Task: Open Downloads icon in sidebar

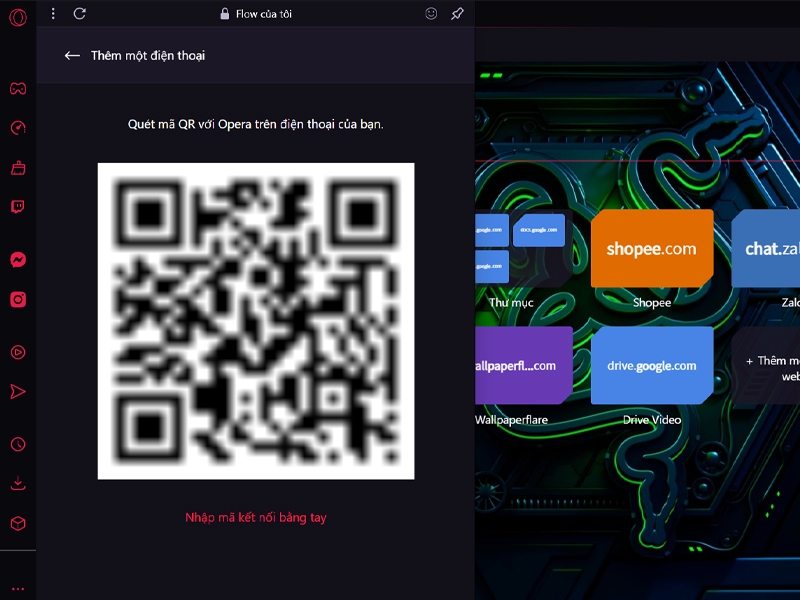Action: [x=18, y=483]
